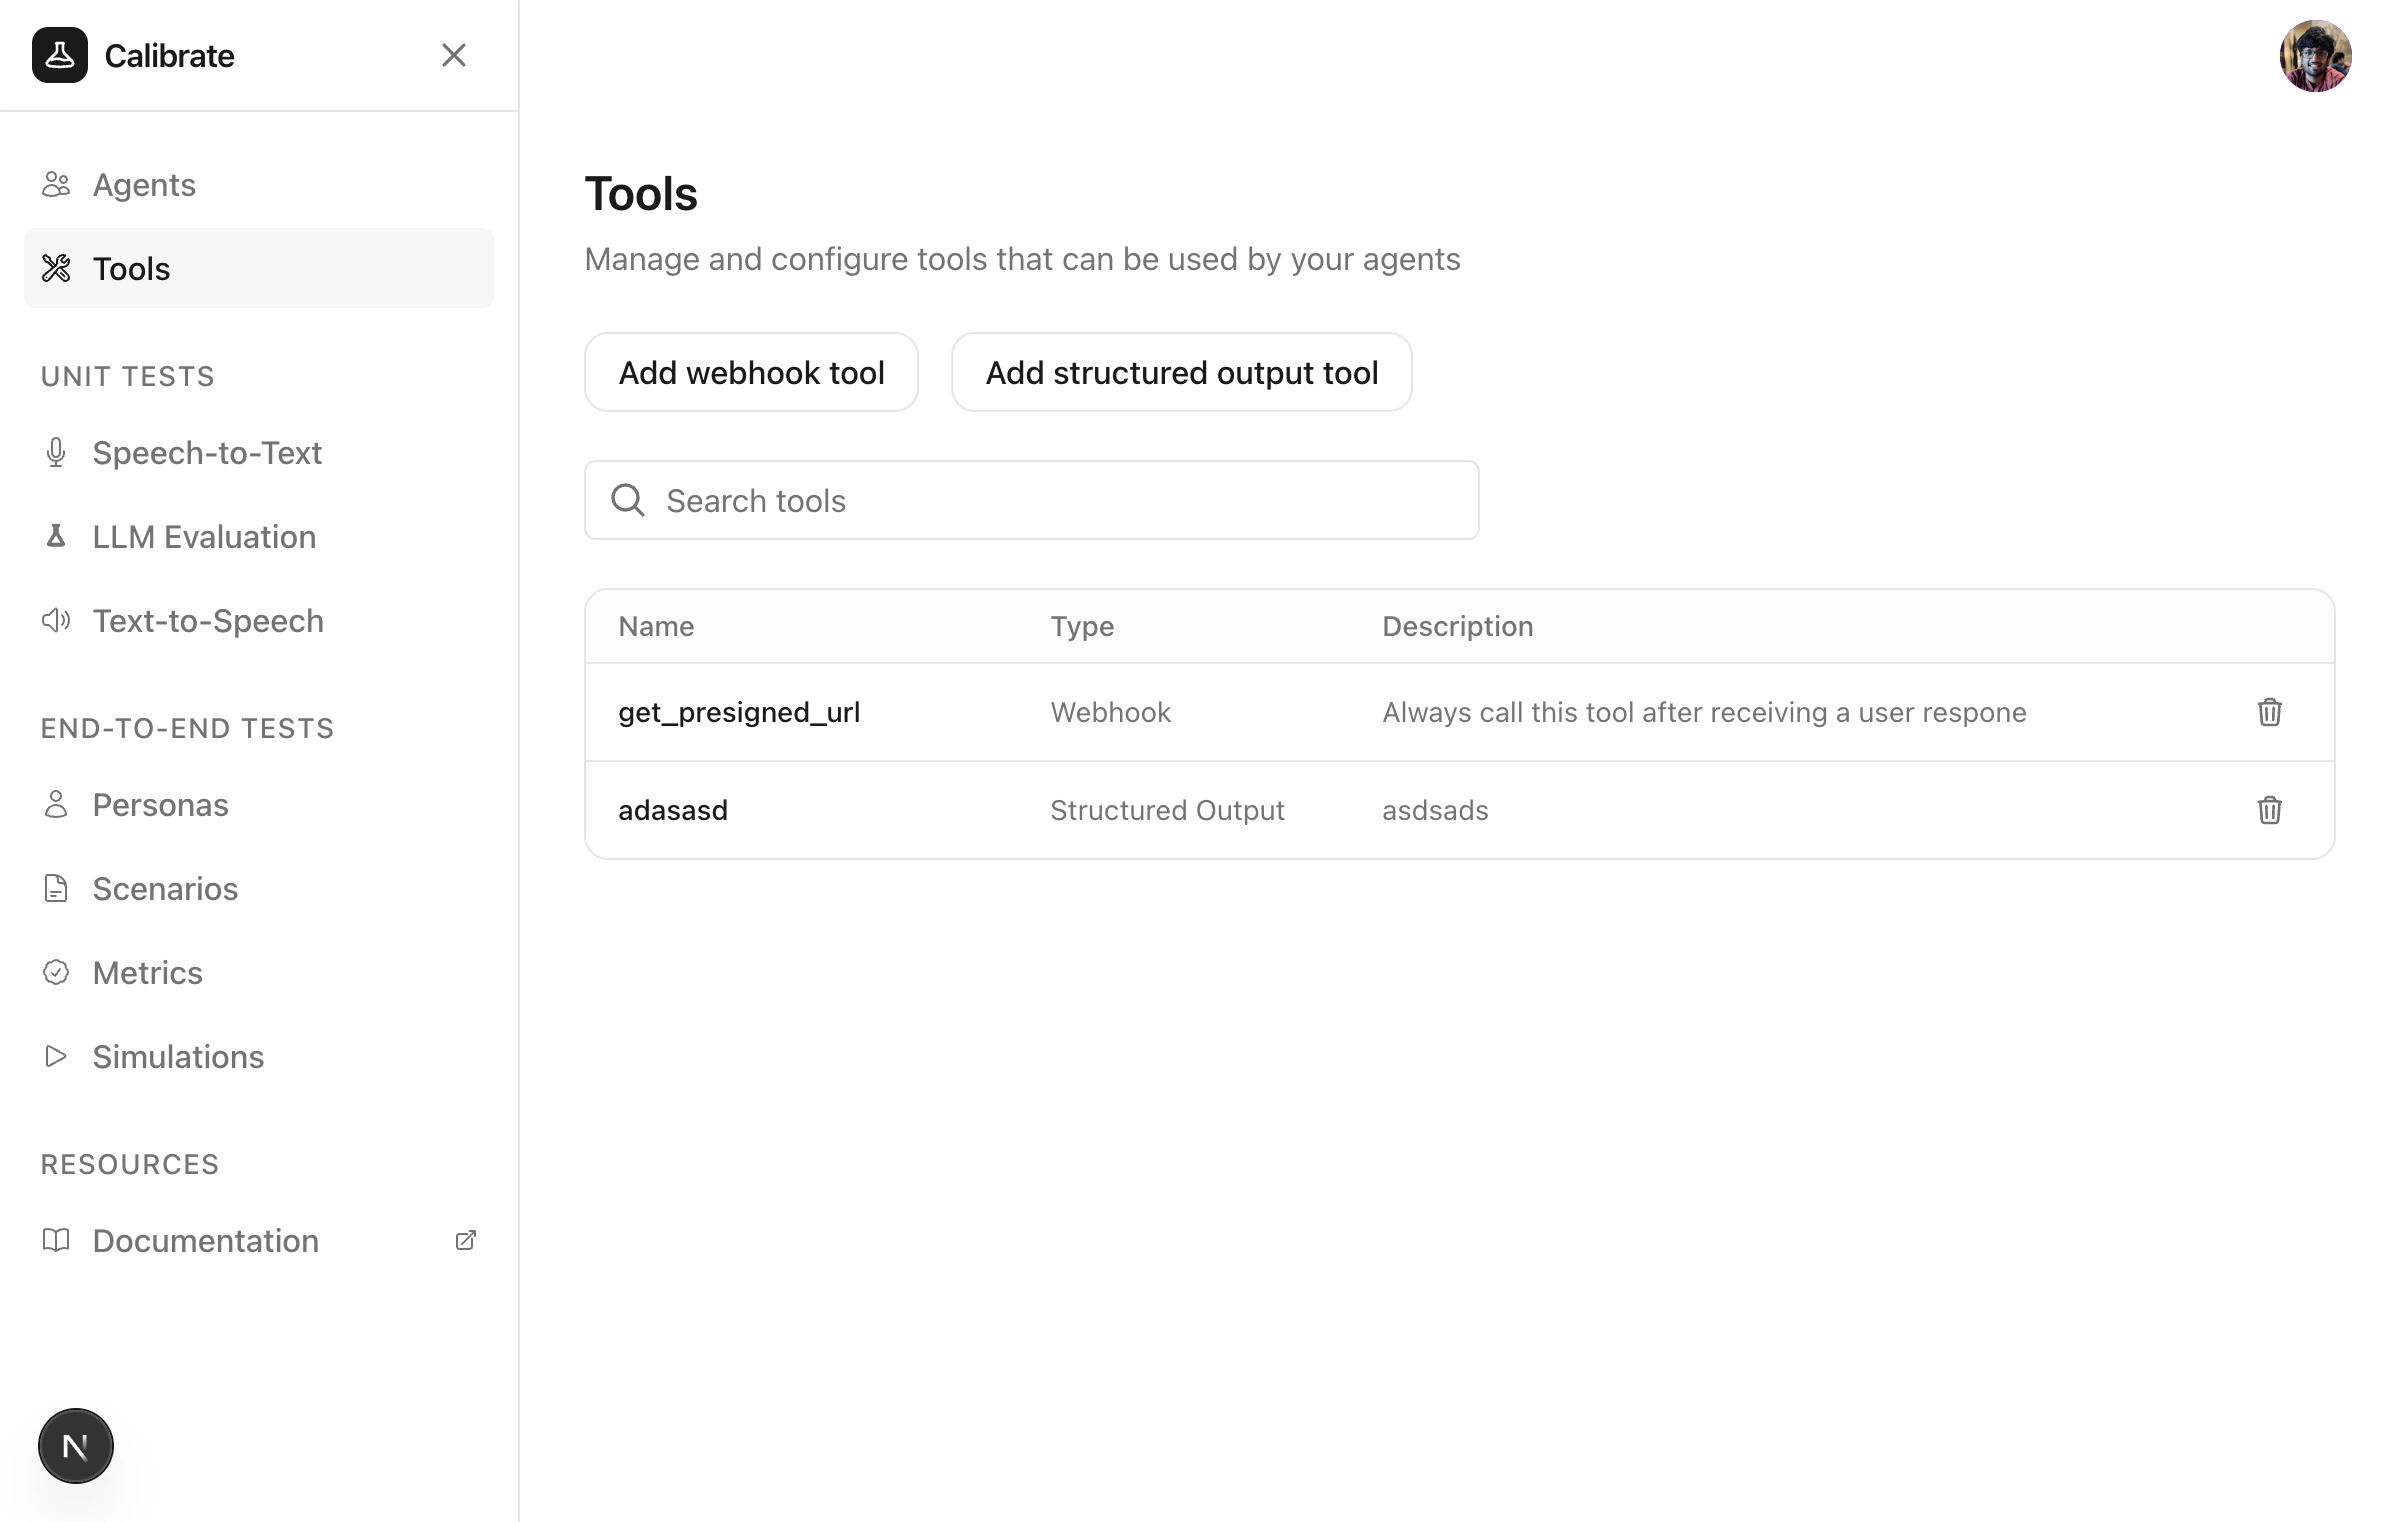Screen dimensions: 2400x1522
Task: Delete the get_presigned_url tool
Action: point(2270,712)
